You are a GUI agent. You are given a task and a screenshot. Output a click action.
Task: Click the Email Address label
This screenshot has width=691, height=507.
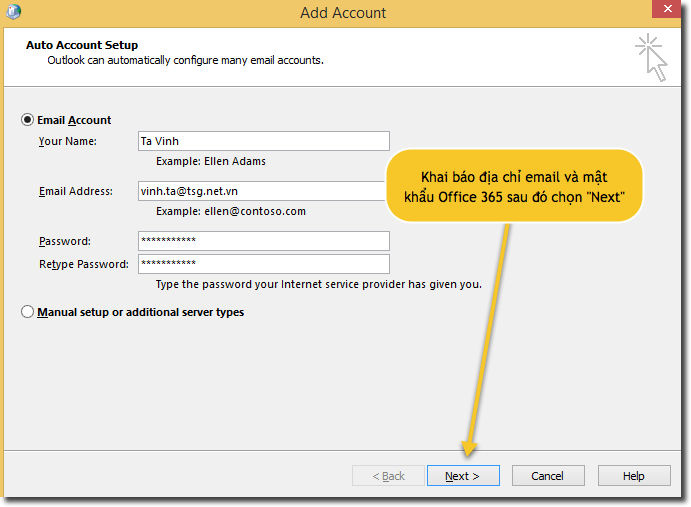(x=76, y=191)
